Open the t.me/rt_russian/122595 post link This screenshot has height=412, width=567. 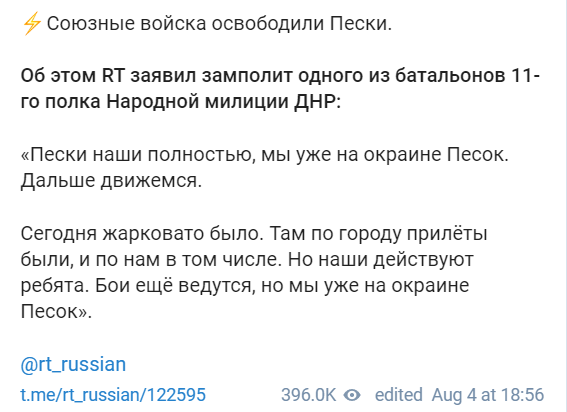pyautogui.click(x=113, y=395)
